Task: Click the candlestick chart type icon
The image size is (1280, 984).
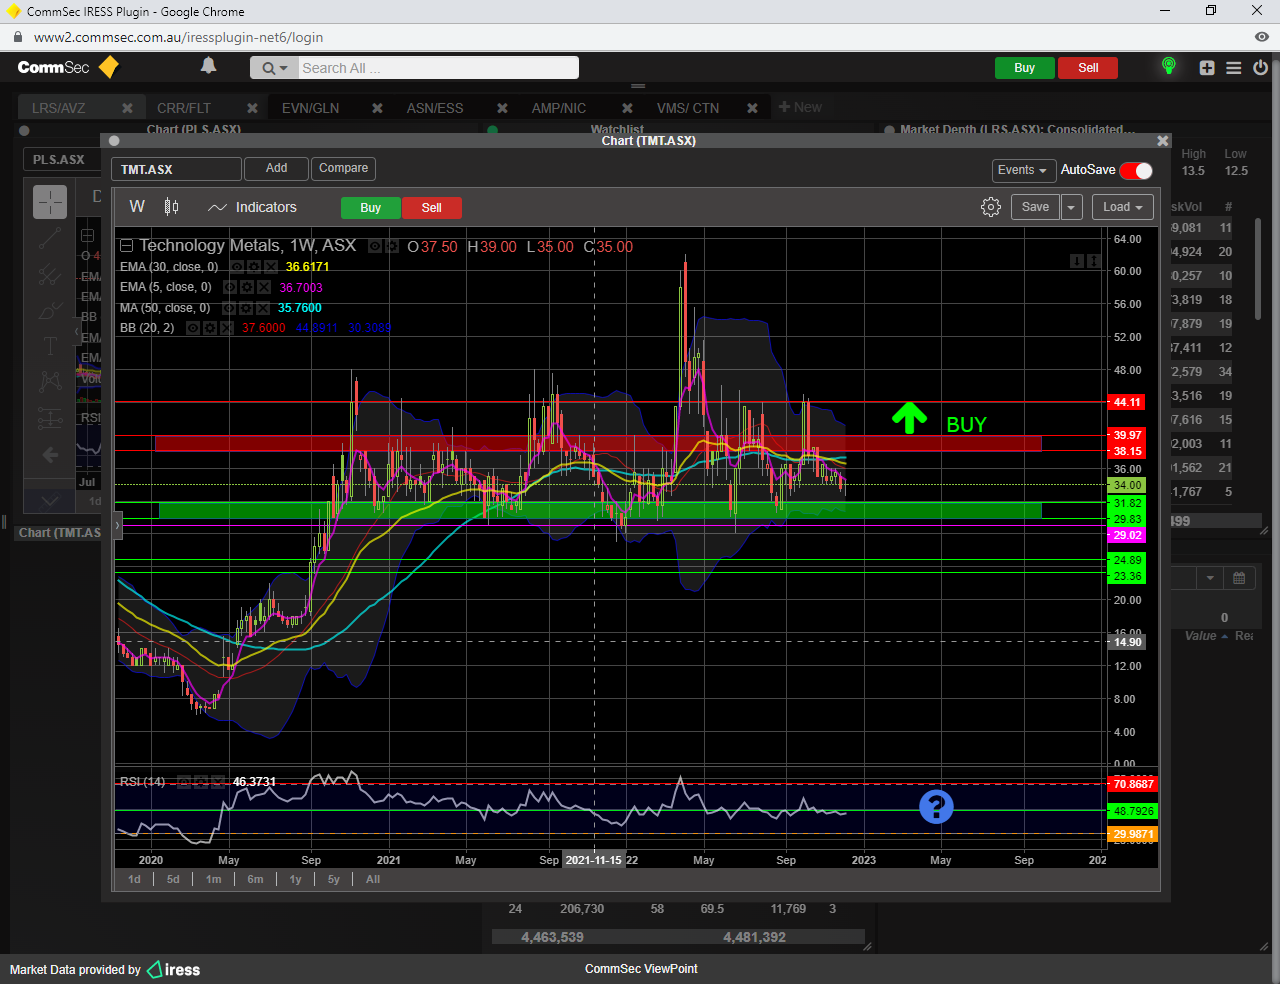Action: tap(171, 207)
